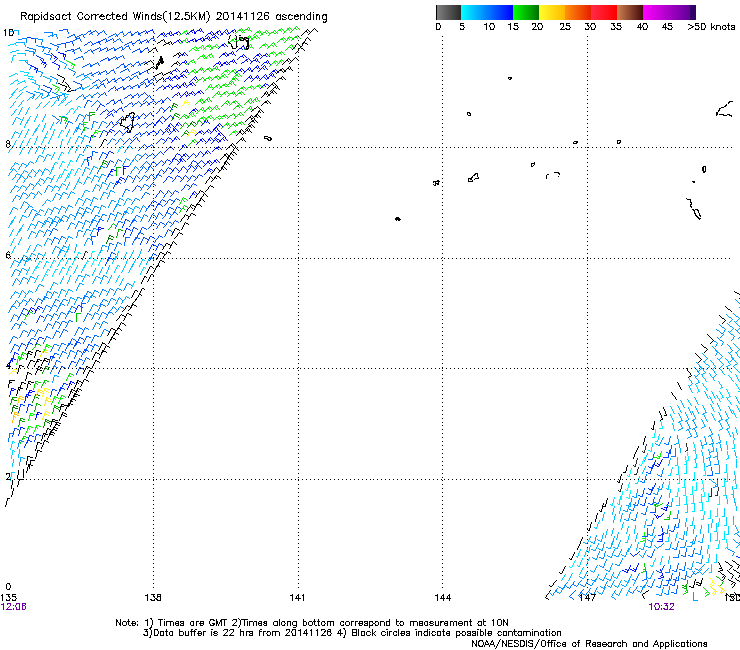Click the gray 0-5 knots color segment

448,12
